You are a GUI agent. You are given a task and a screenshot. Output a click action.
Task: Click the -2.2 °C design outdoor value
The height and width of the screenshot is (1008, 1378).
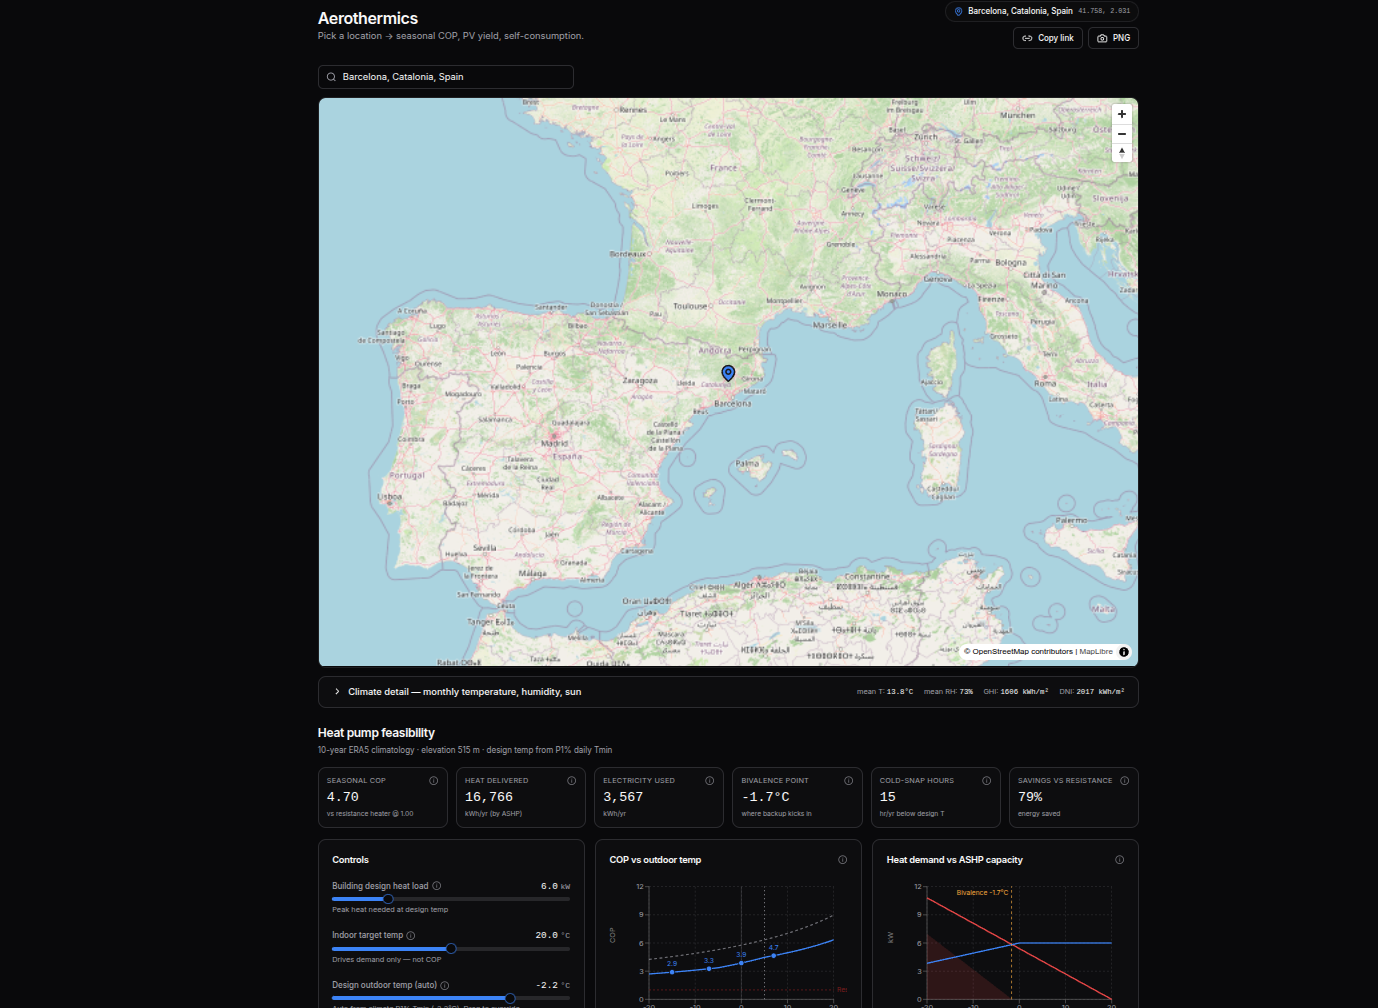tap(553, 986)
